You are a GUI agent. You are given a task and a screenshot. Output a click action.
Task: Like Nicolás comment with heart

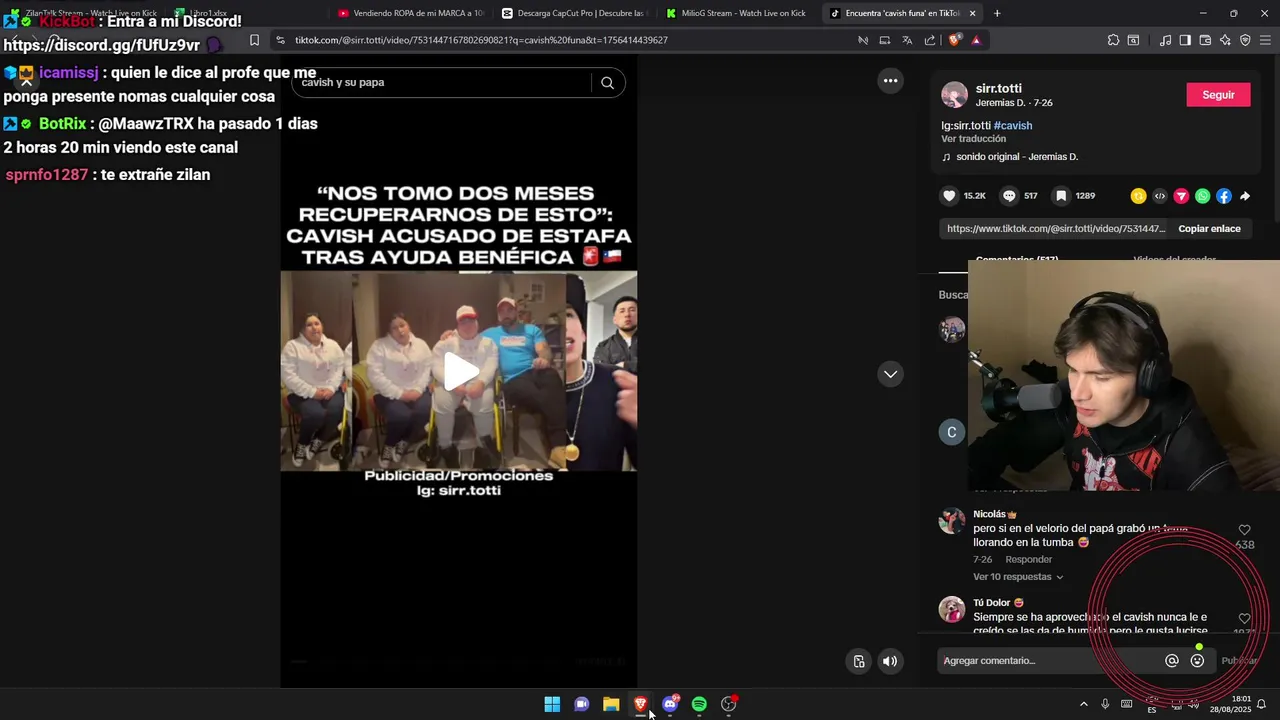pos(1244,530)
